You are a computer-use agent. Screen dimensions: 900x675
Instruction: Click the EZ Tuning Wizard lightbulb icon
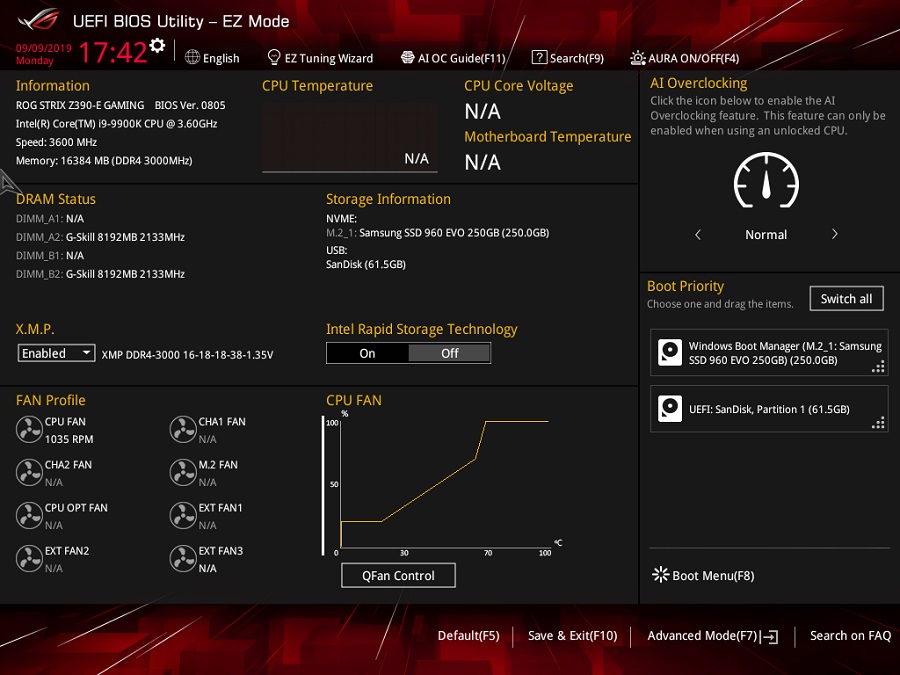pos(274,57)
